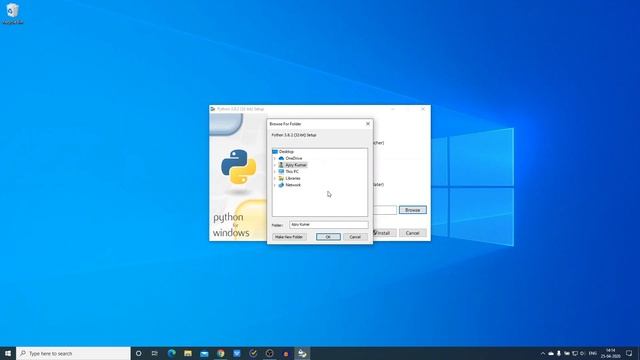Open the Action Center notifications icon
Viewport: 640px width, 360px height.
[x=629, y=353]
